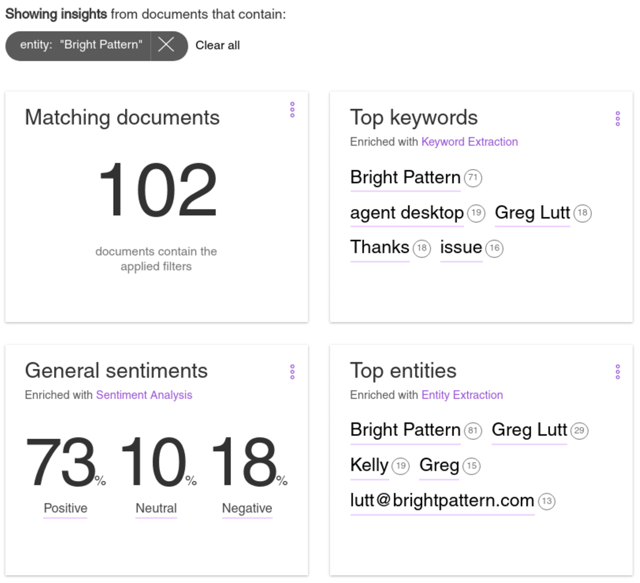
Task: Open General sentiments card options menu
Action: 292,372
